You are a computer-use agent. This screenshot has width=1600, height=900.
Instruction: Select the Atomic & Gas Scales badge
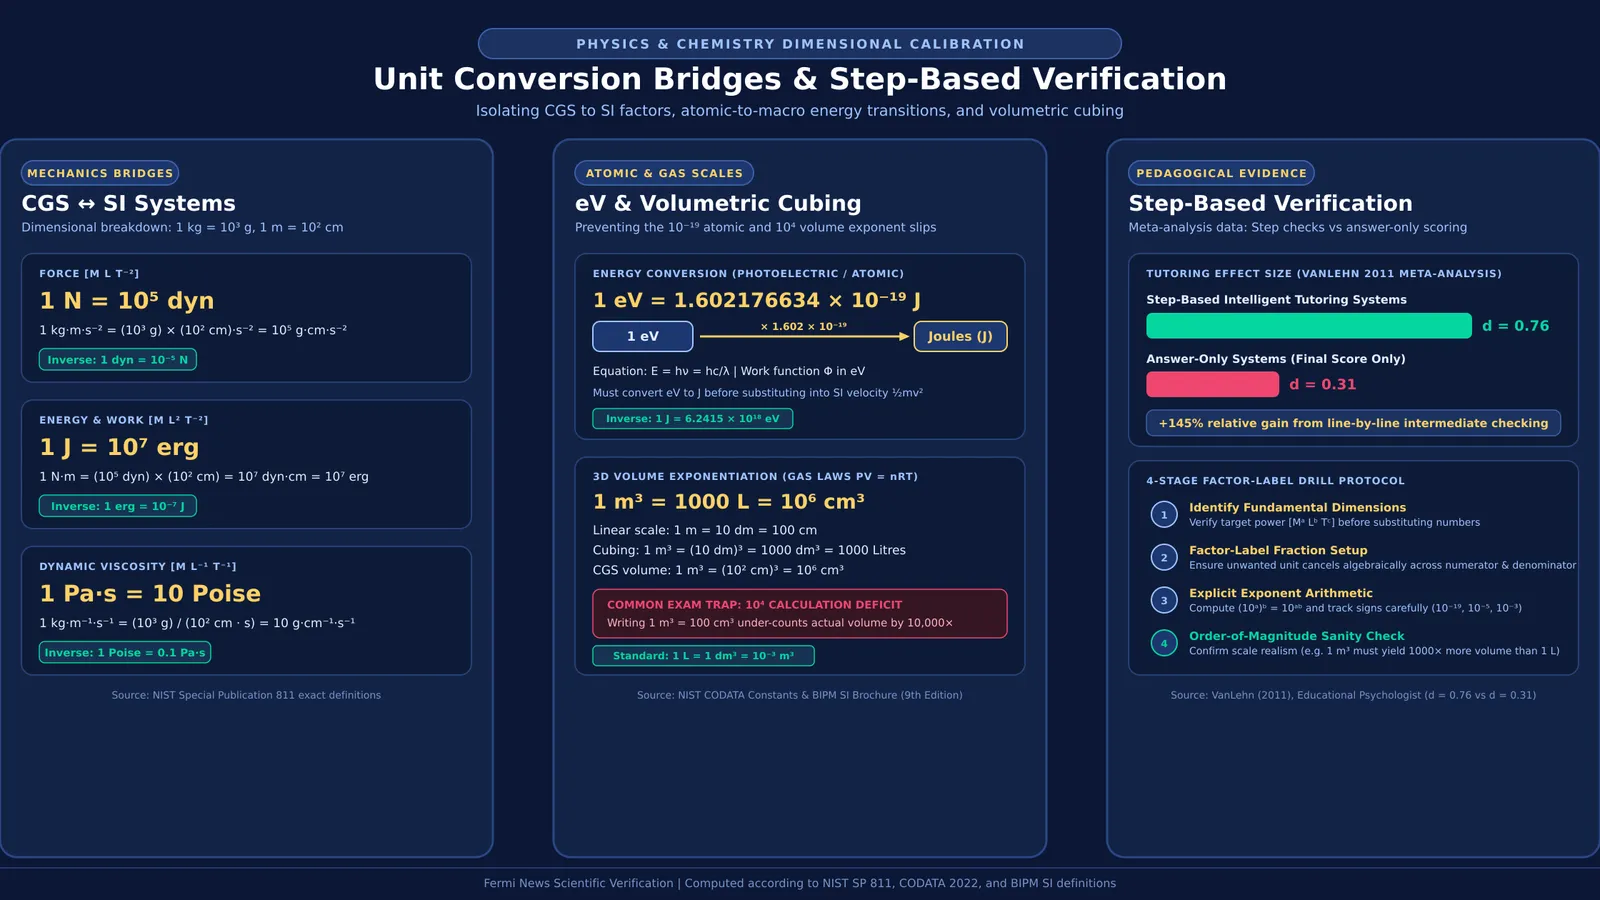pyautogui.click(x=664, y=173)
